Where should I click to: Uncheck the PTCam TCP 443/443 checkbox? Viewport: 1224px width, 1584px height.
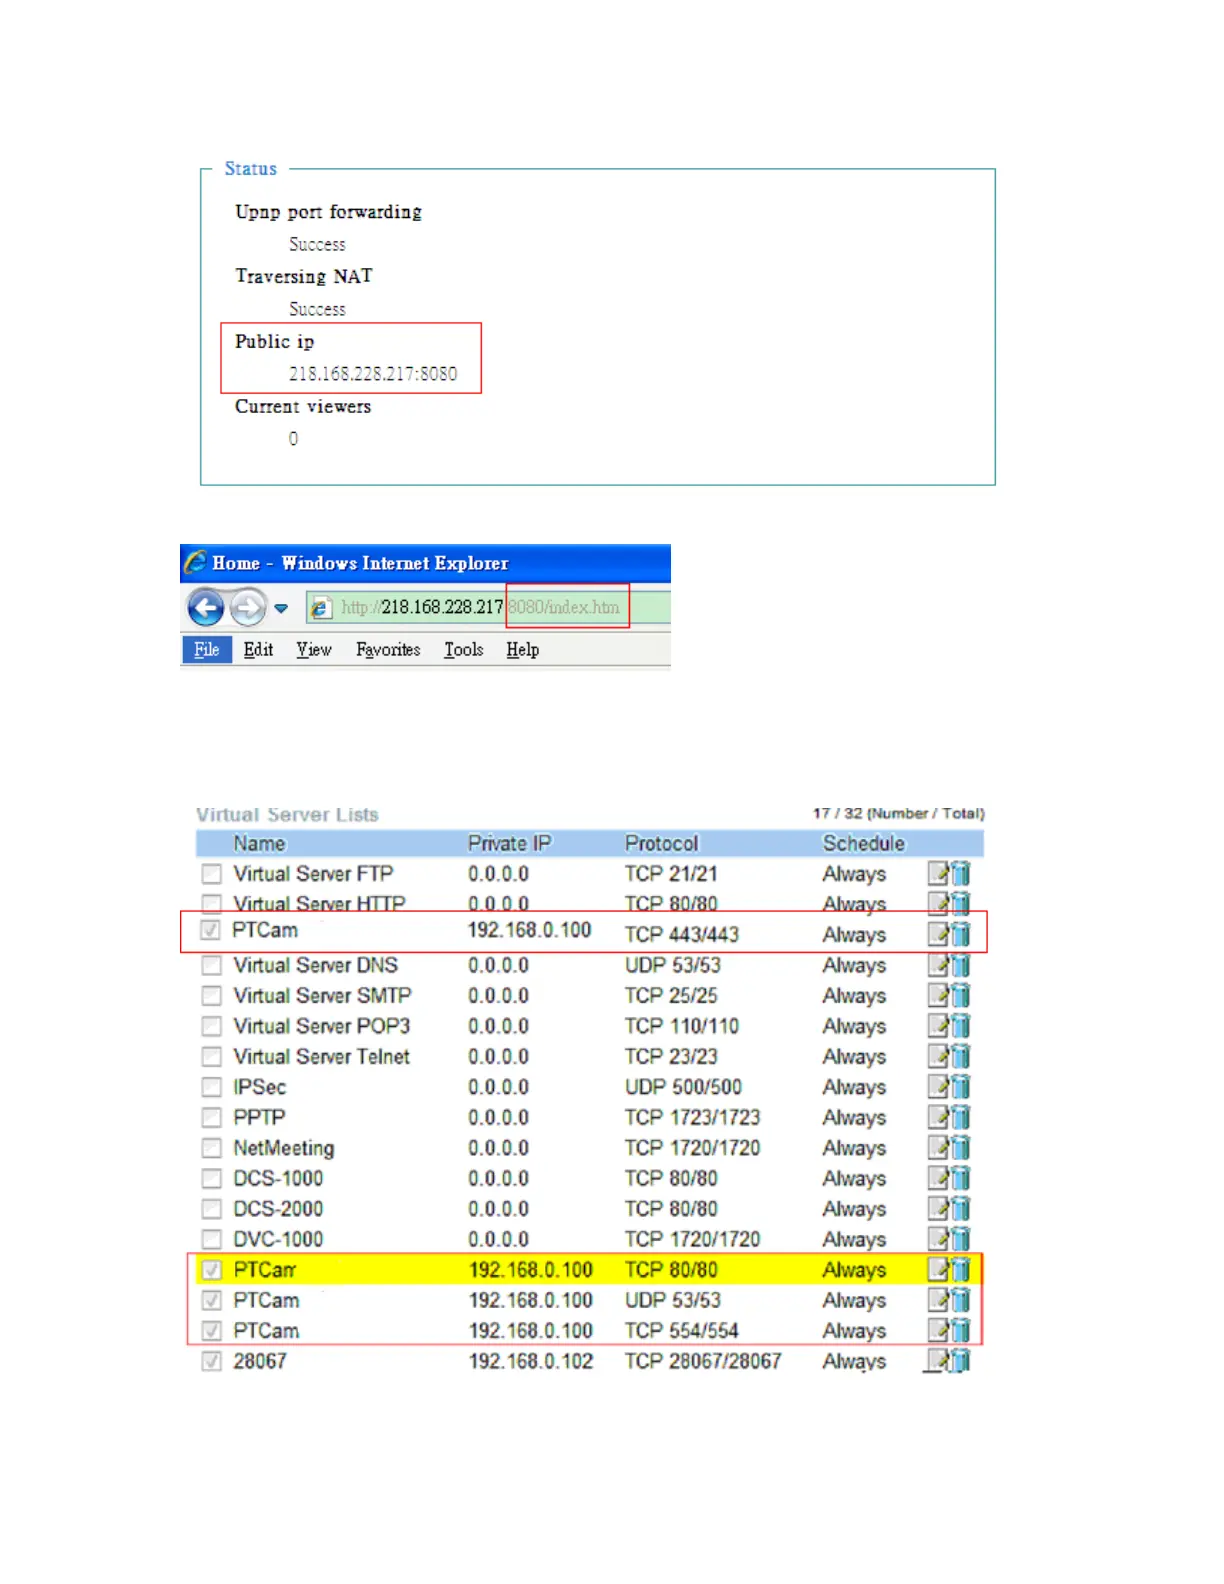pos(210,930)
